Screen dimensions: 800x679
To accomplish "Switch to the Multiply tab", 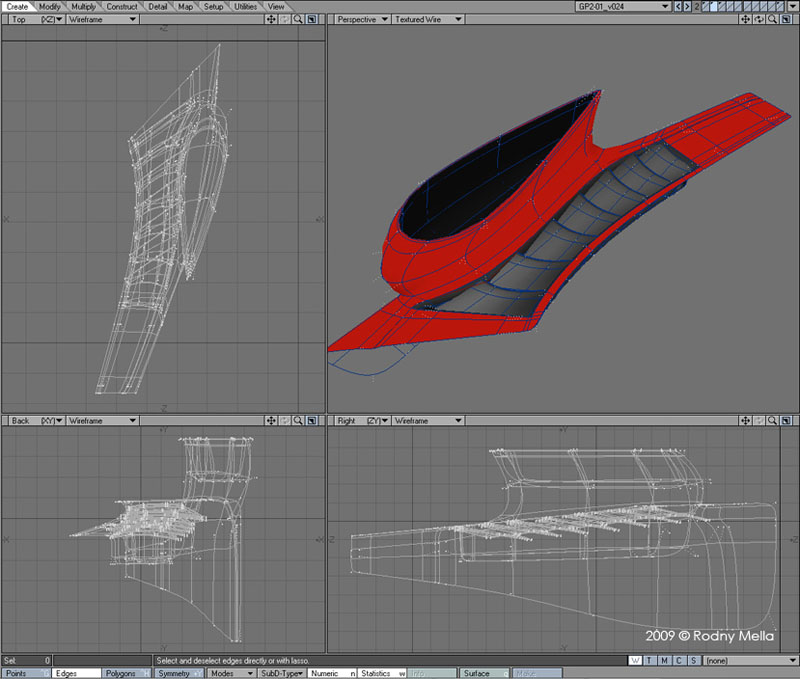I will (83, 6).
